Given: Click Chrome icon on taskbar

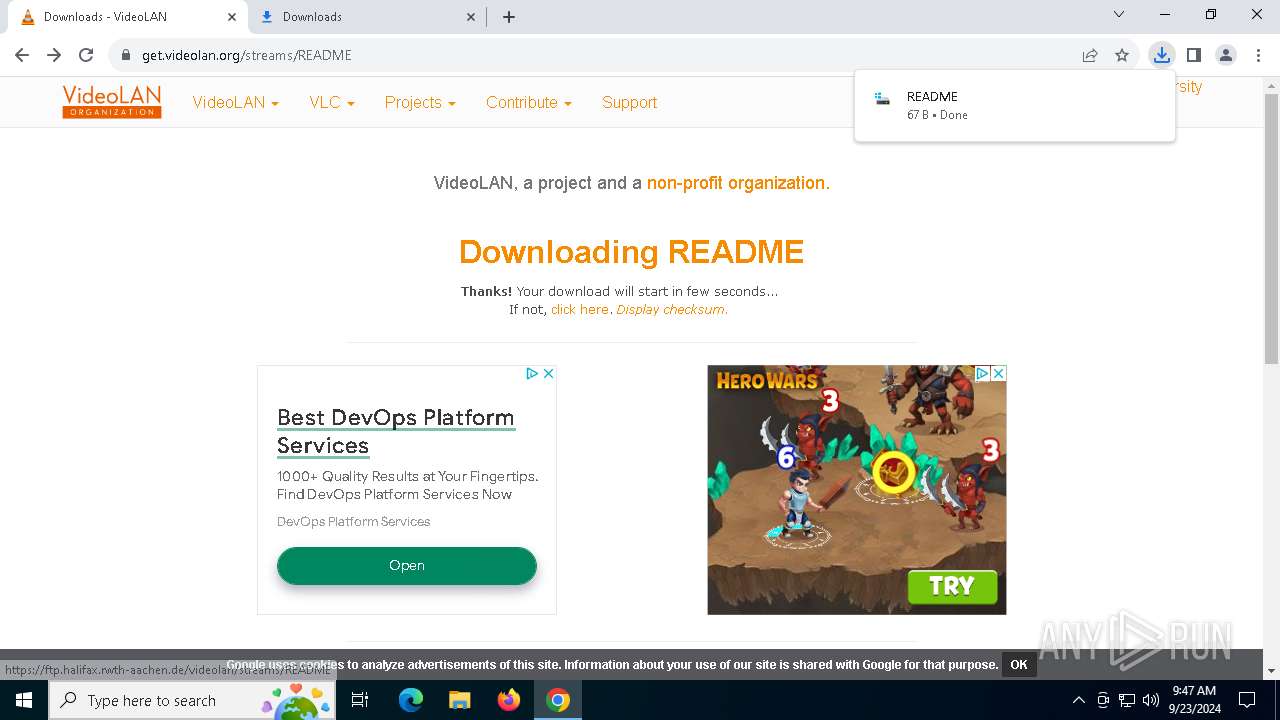Looking at the screenshot, I should point(558,700).
